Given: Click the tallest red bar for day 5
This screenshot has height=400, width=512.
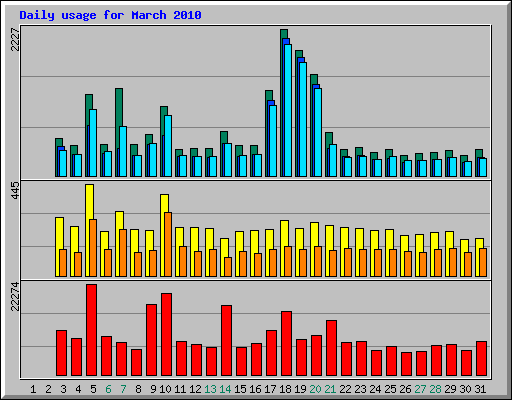Looking at the screenshot, I should (92, 330).
